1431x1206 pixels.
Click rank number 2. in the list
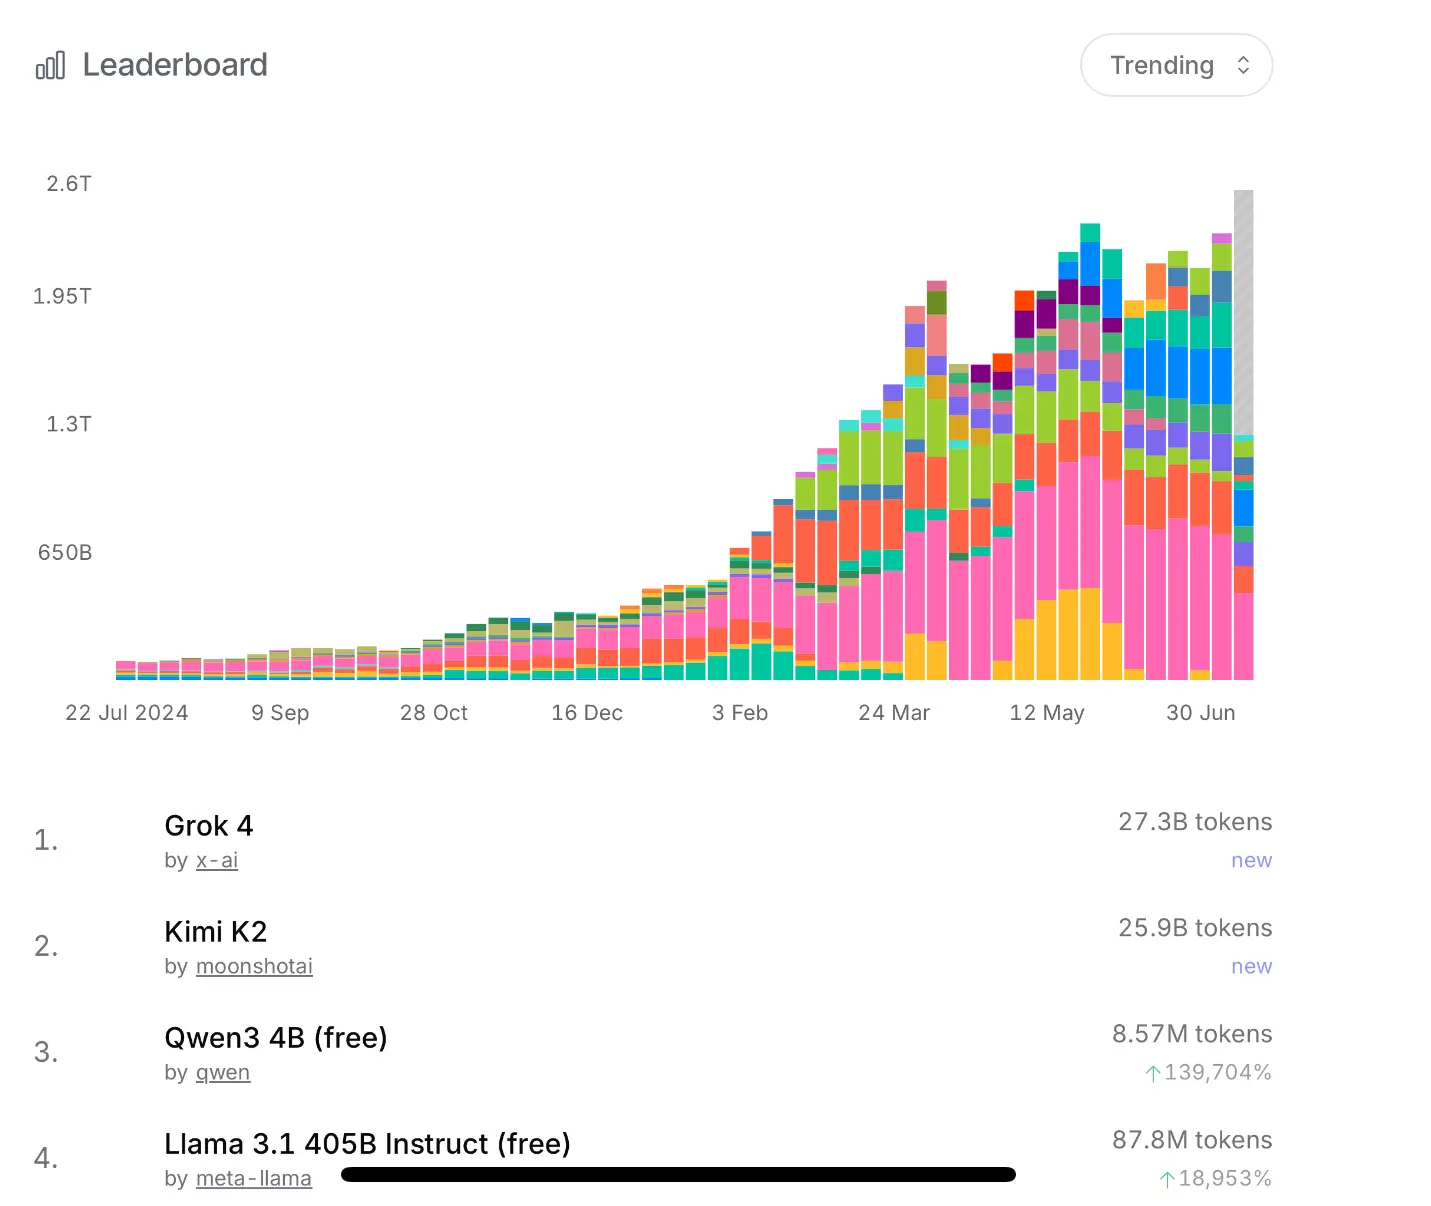pos(46,946)
